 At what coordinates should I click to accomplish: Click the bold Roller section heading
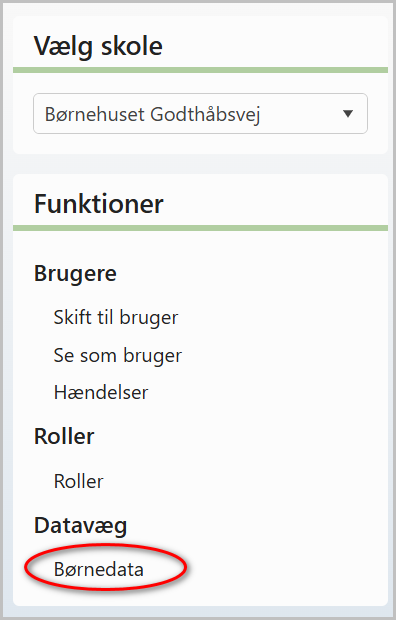64,437
